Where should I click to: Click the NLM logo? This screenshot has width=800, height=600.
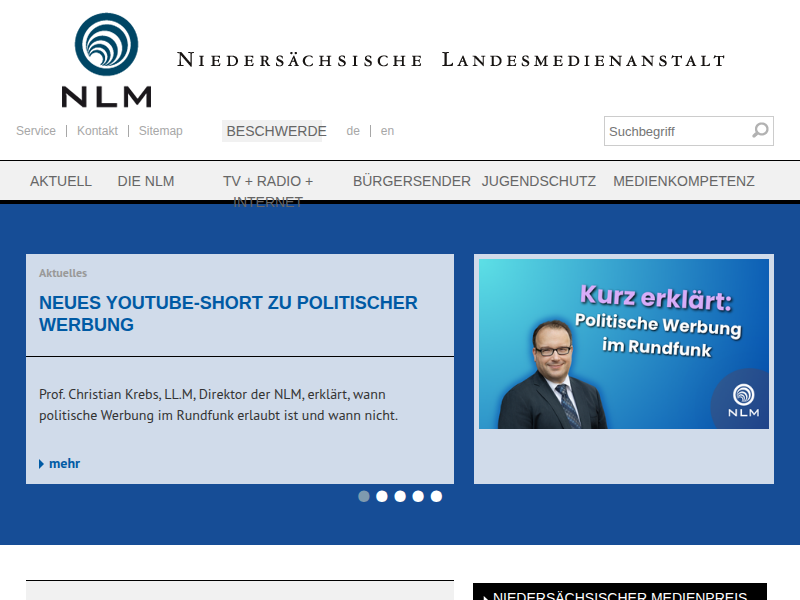click(x=107, y=60)
